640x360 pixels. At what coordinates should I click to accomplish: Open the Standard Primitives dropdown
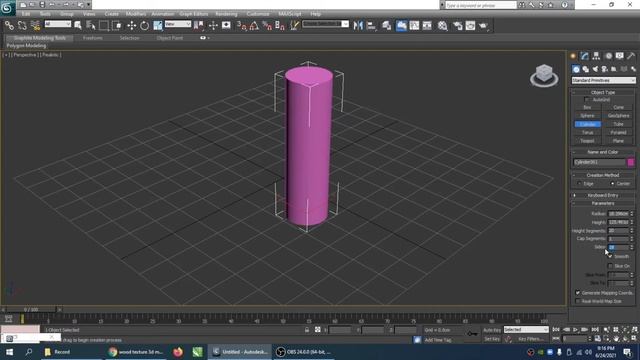tap(603, 80)
